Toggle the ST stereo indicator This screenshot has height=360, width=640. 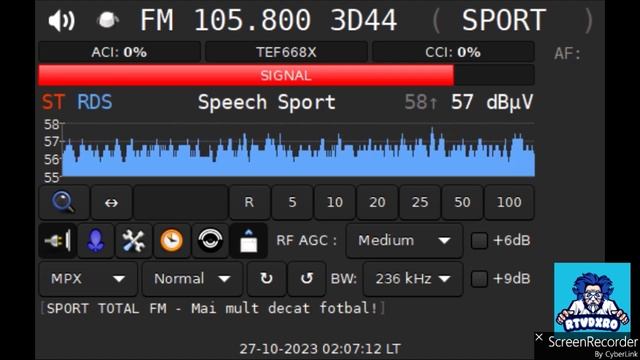click(53, 102)
